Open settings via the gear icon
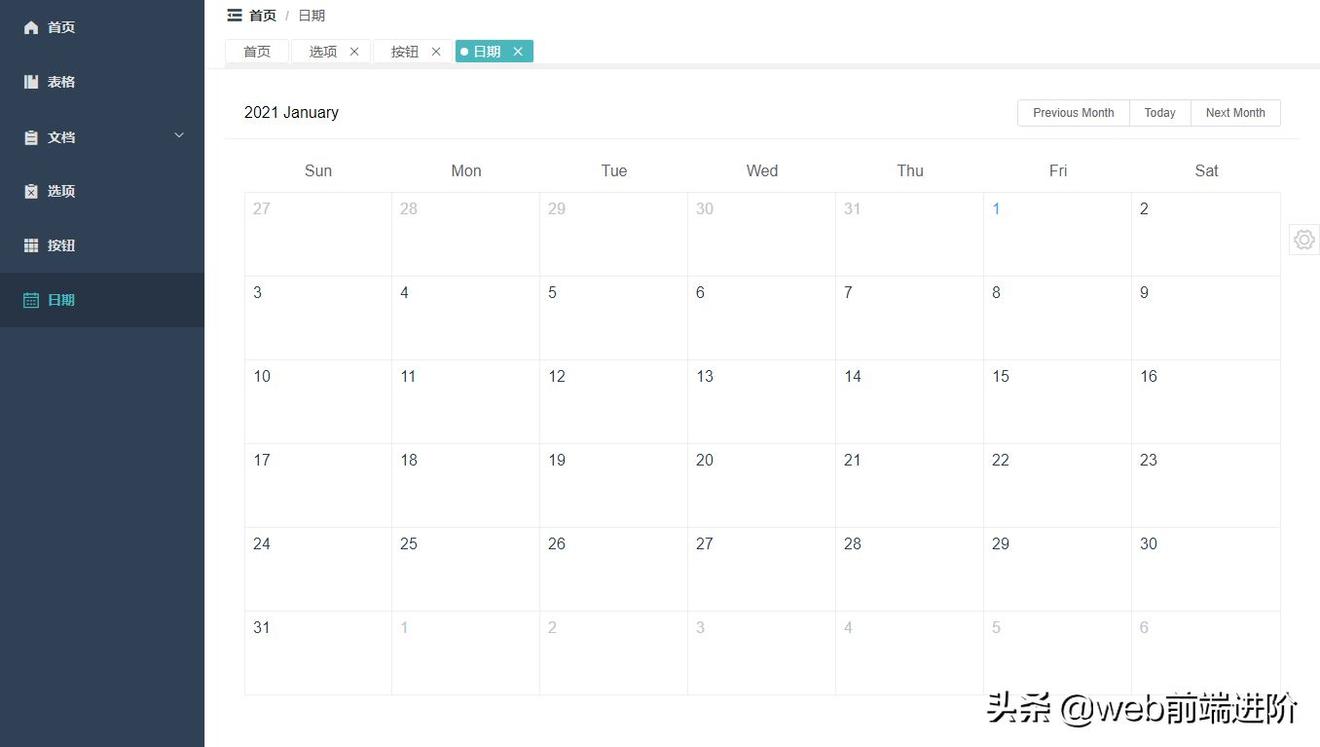This screenshot has height=747, width=1320. pos(1303,240)
